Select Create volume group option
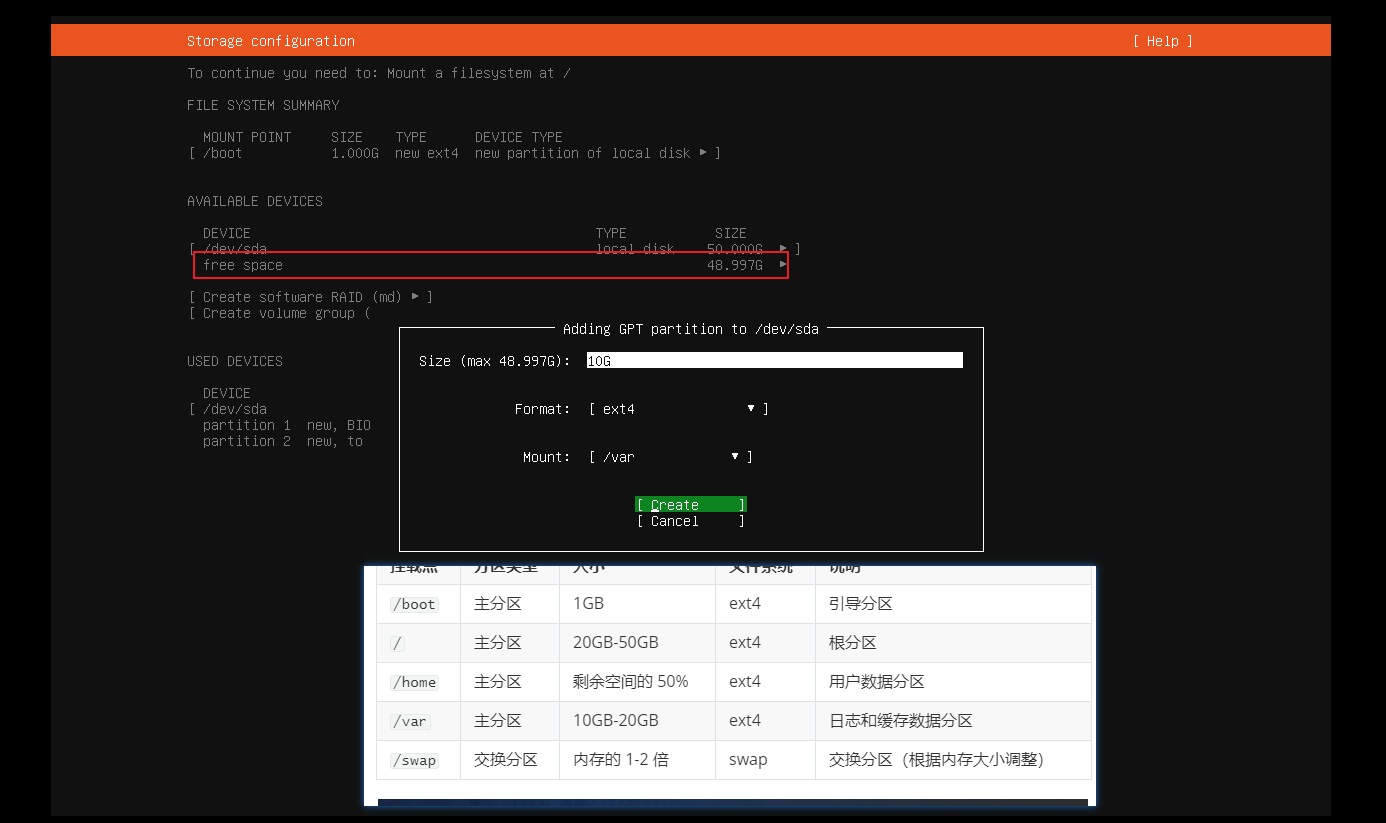Image resolution: width=1386 pixels, height=823 pixels. tap(279, 313)
